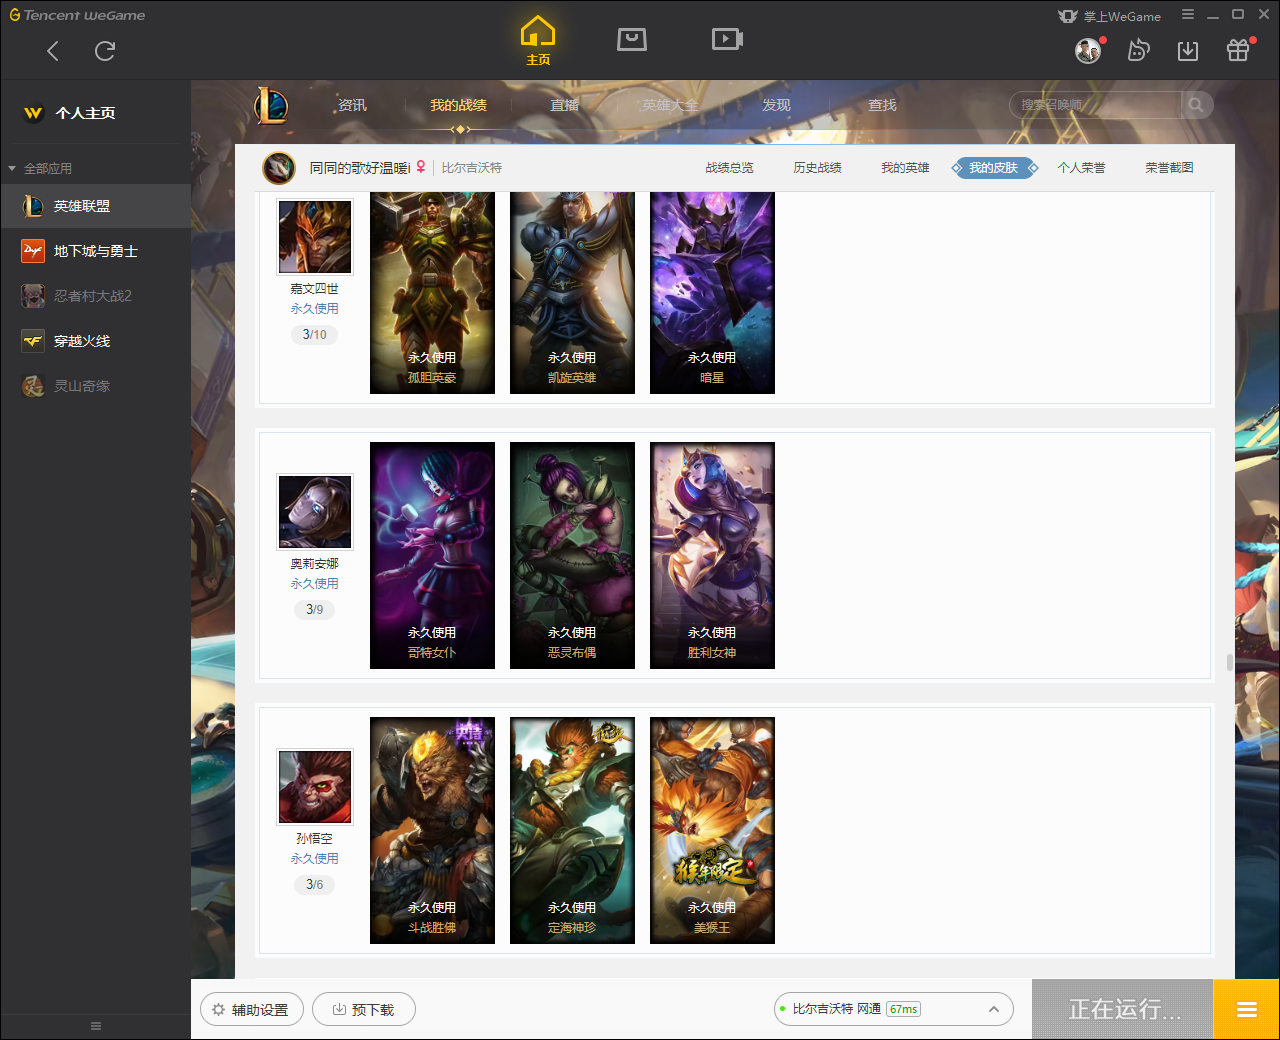Screen dimensions: 1280x1040
Task: View the 哥特女仆 skin card
Action: click(x=432, y=555)
